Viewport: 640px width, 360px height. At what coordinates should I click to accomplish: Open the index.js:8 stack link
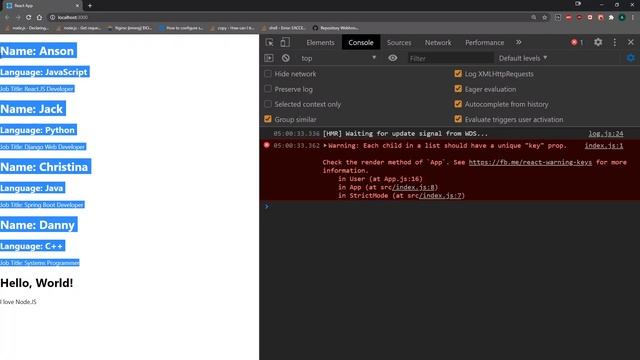pyautogui.click(x=414, y=187)
